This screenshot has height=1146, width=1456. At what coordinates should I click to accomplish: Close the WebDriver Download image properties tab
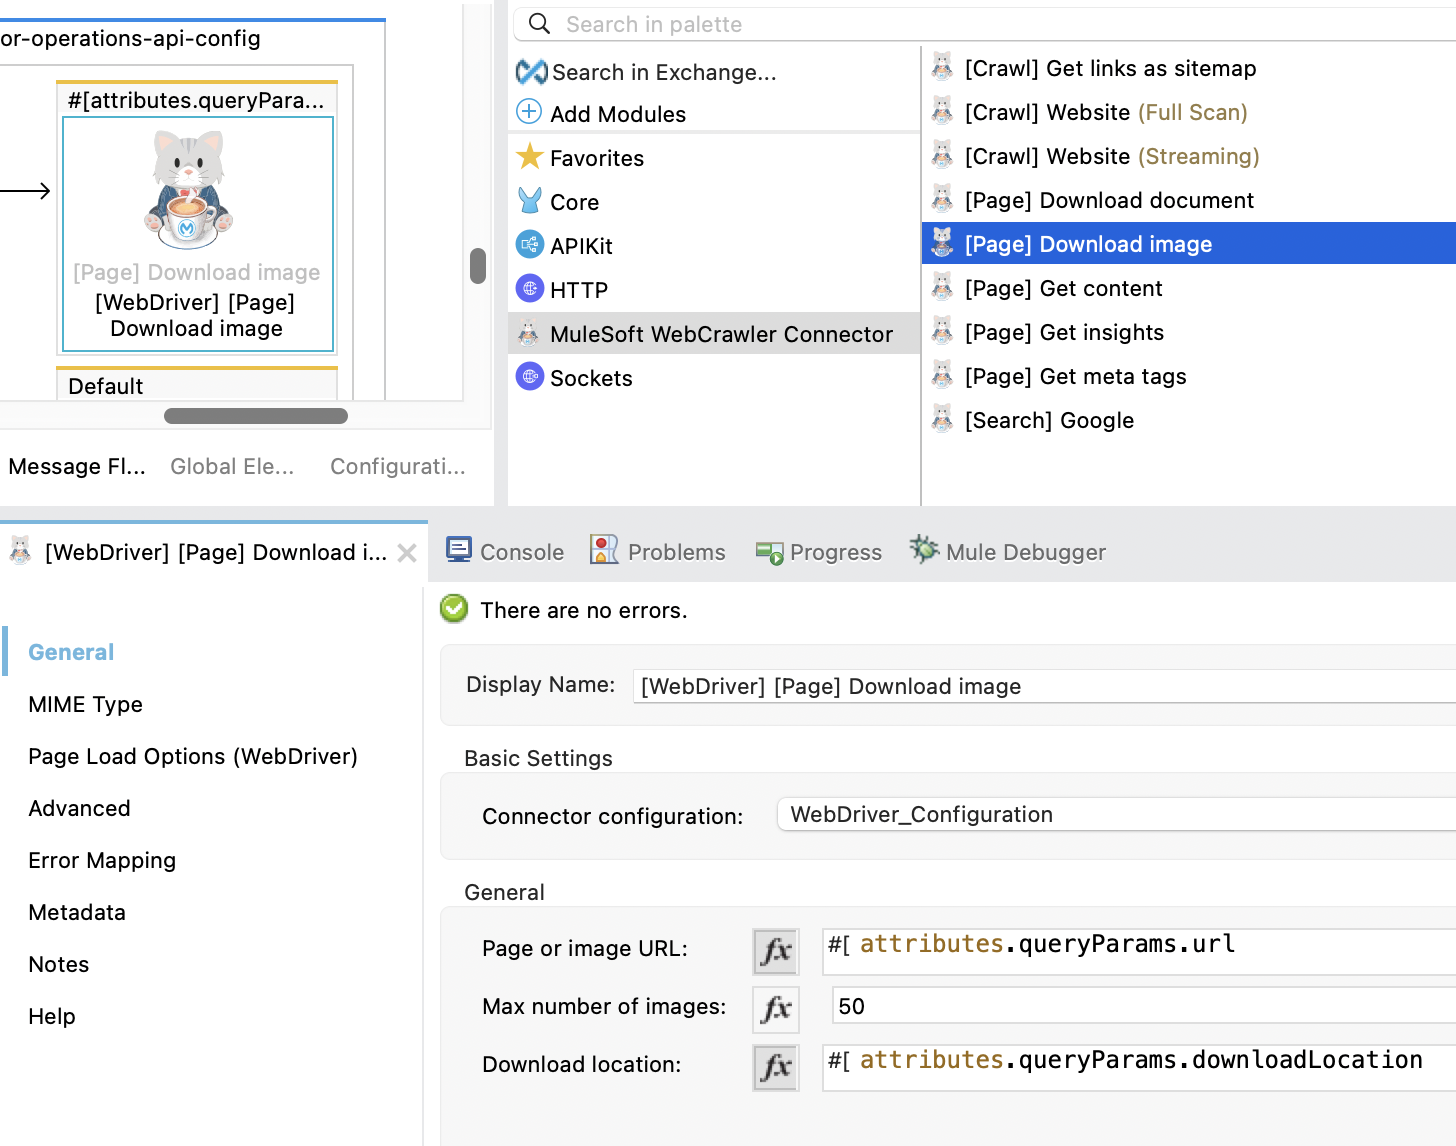tap(407, 553)
